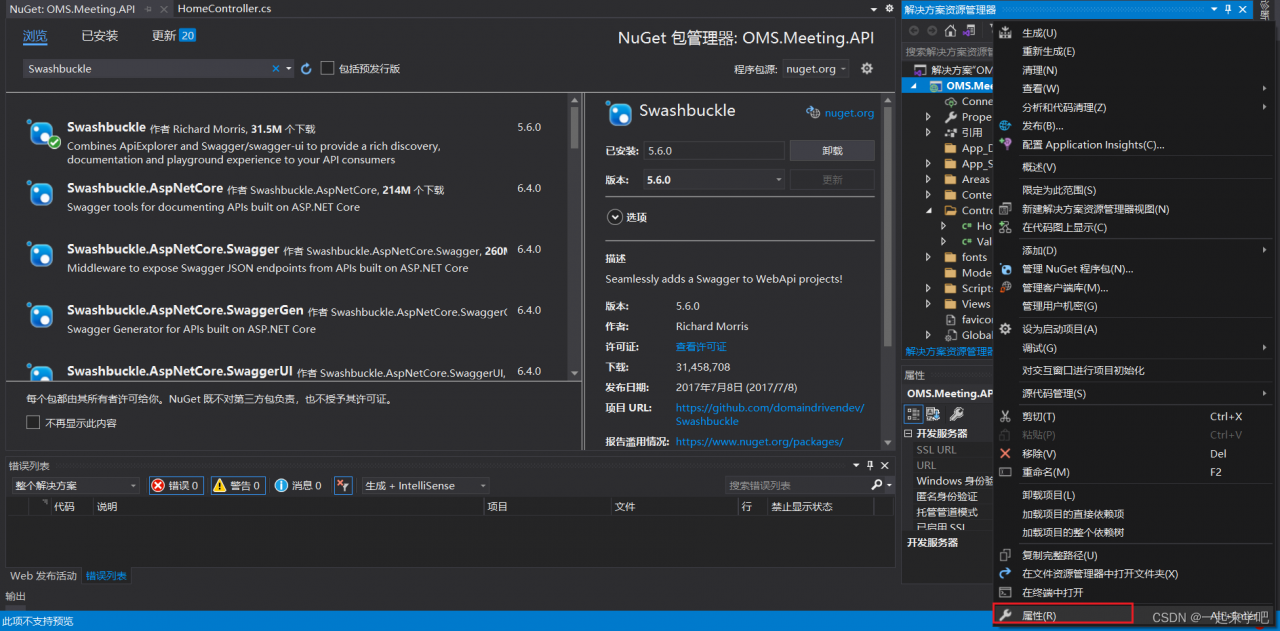Click the solution view switch icon beside home
This screenshot has height=631, width=1280.
[969, 30]
